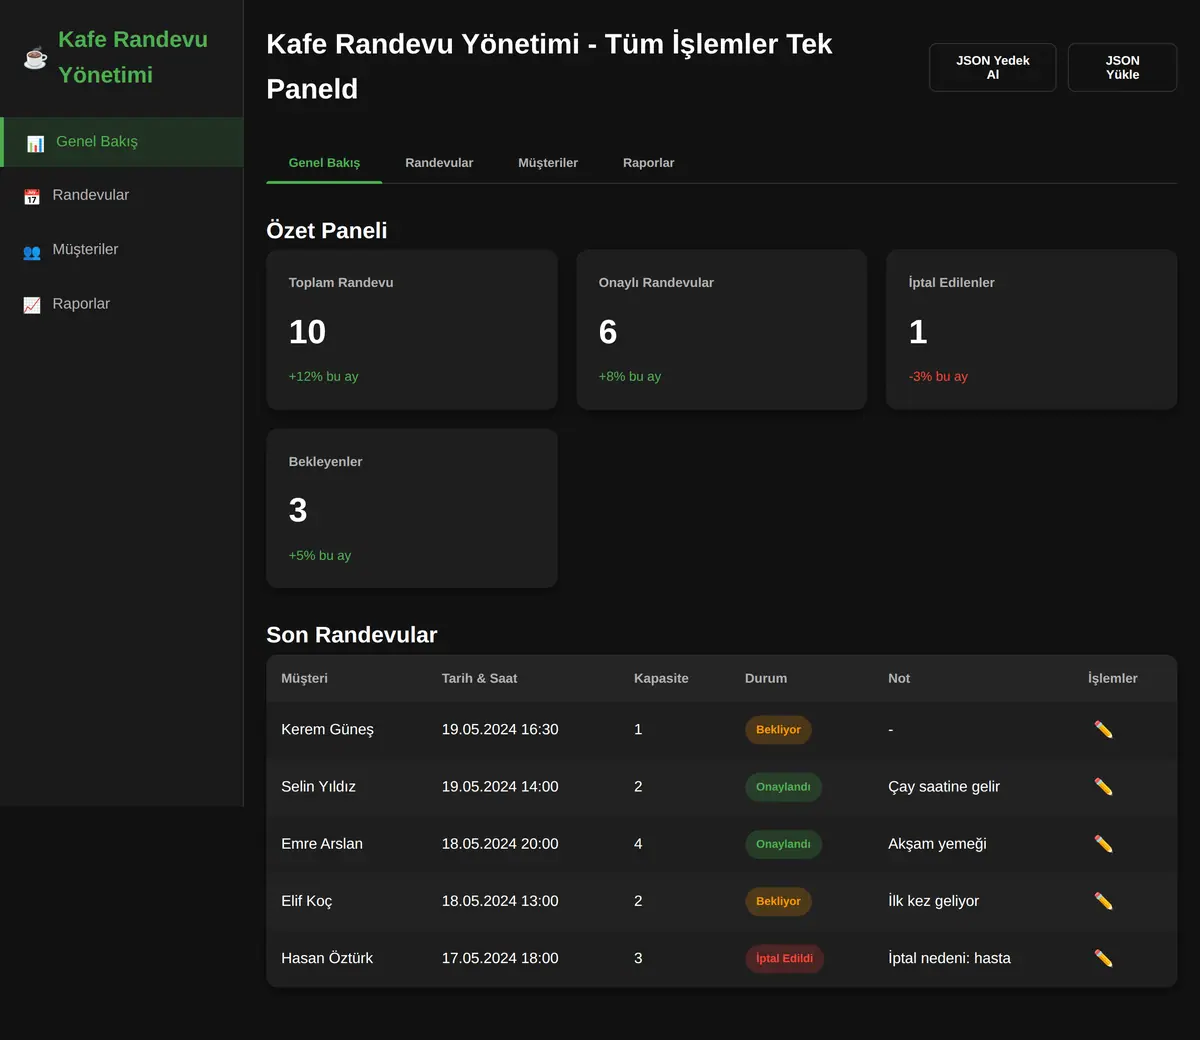This screenshot has height=1040, width=1200.
Task: Click the Müşteri column header
Action: [304, 678]
